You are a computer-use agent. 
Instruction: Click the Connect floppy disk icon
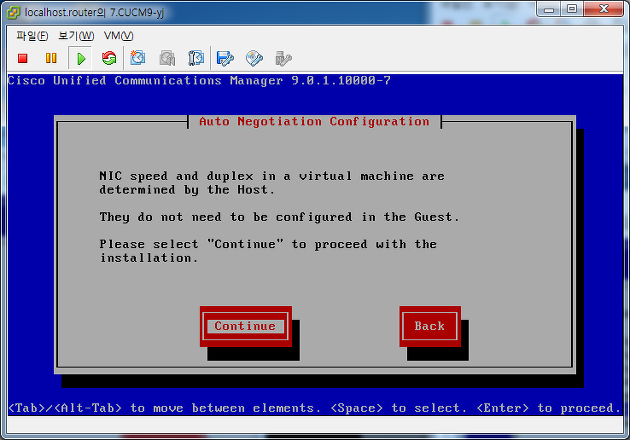tap(225, 59)
